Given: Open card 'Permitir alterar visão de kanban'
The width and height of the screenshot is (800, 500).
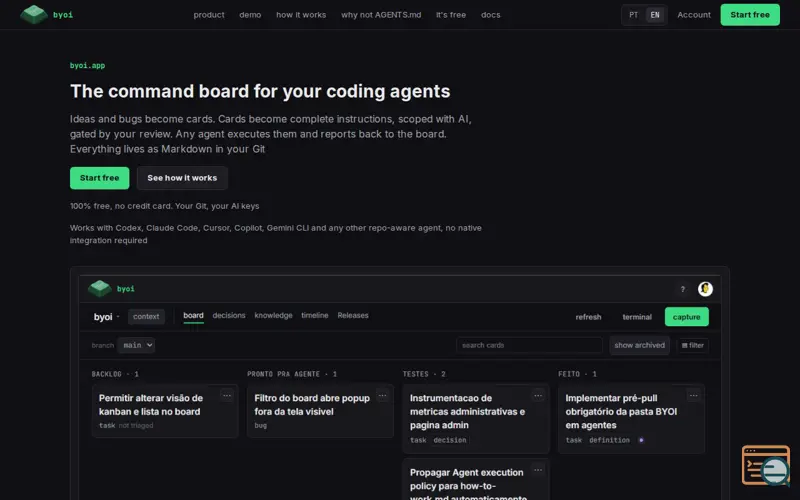Looking at the screenshot, I should point(165,411).
